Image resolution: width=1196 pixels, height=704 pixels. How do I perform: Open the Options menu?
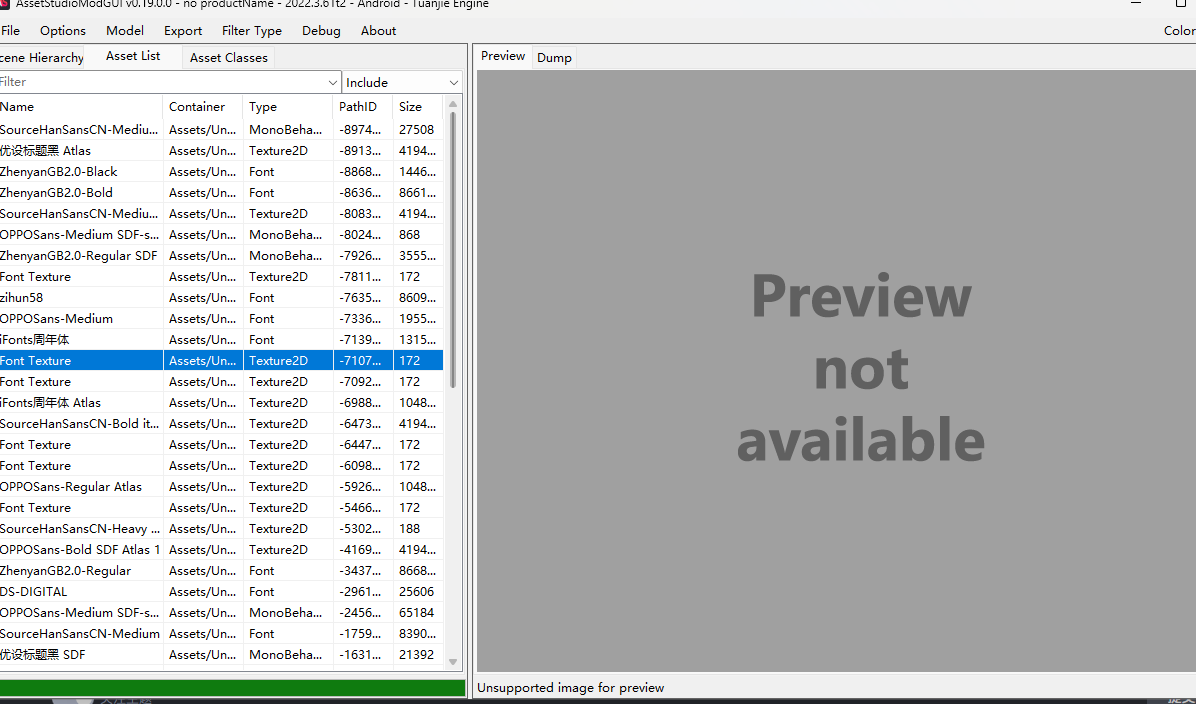(63, 31)
